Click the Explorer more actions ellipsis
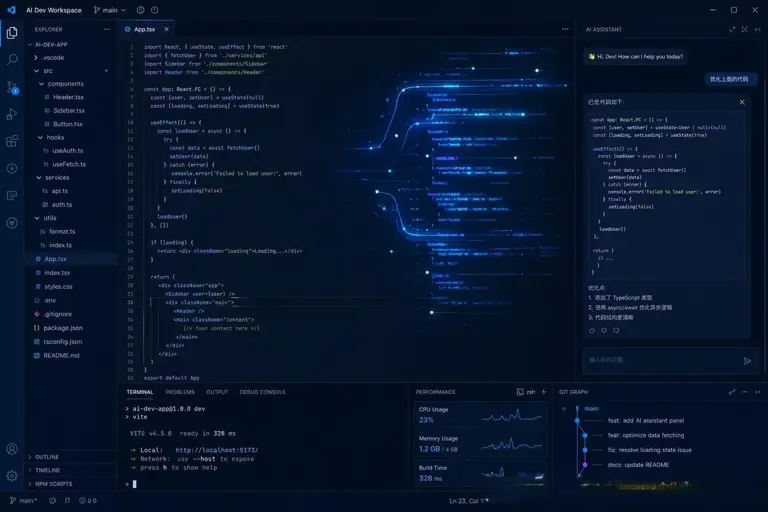Image resolution: width=768 pixels, height=512 pixels. click(x=107, y=29)
